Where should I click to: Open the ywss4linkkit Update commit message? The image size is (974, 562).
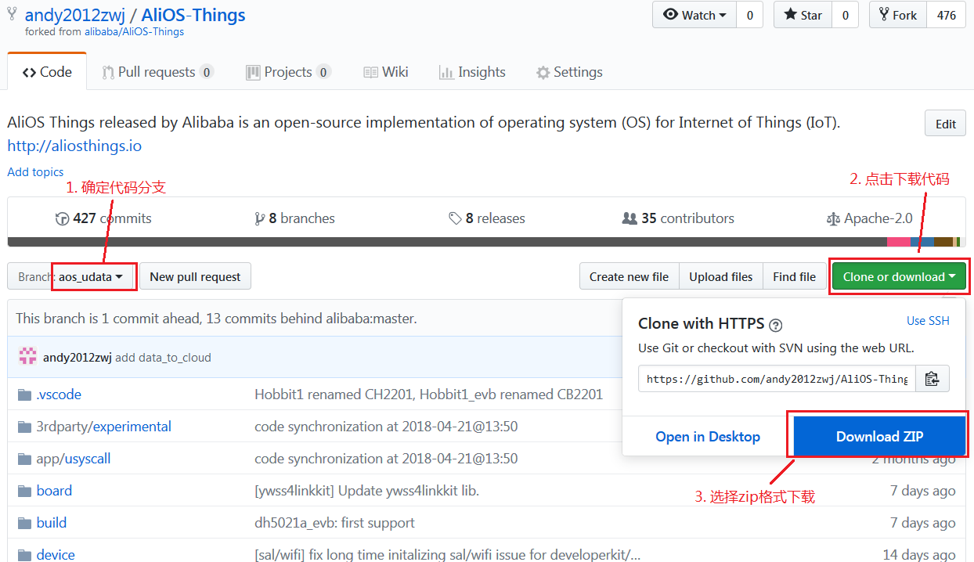click(x=366, y=491)
